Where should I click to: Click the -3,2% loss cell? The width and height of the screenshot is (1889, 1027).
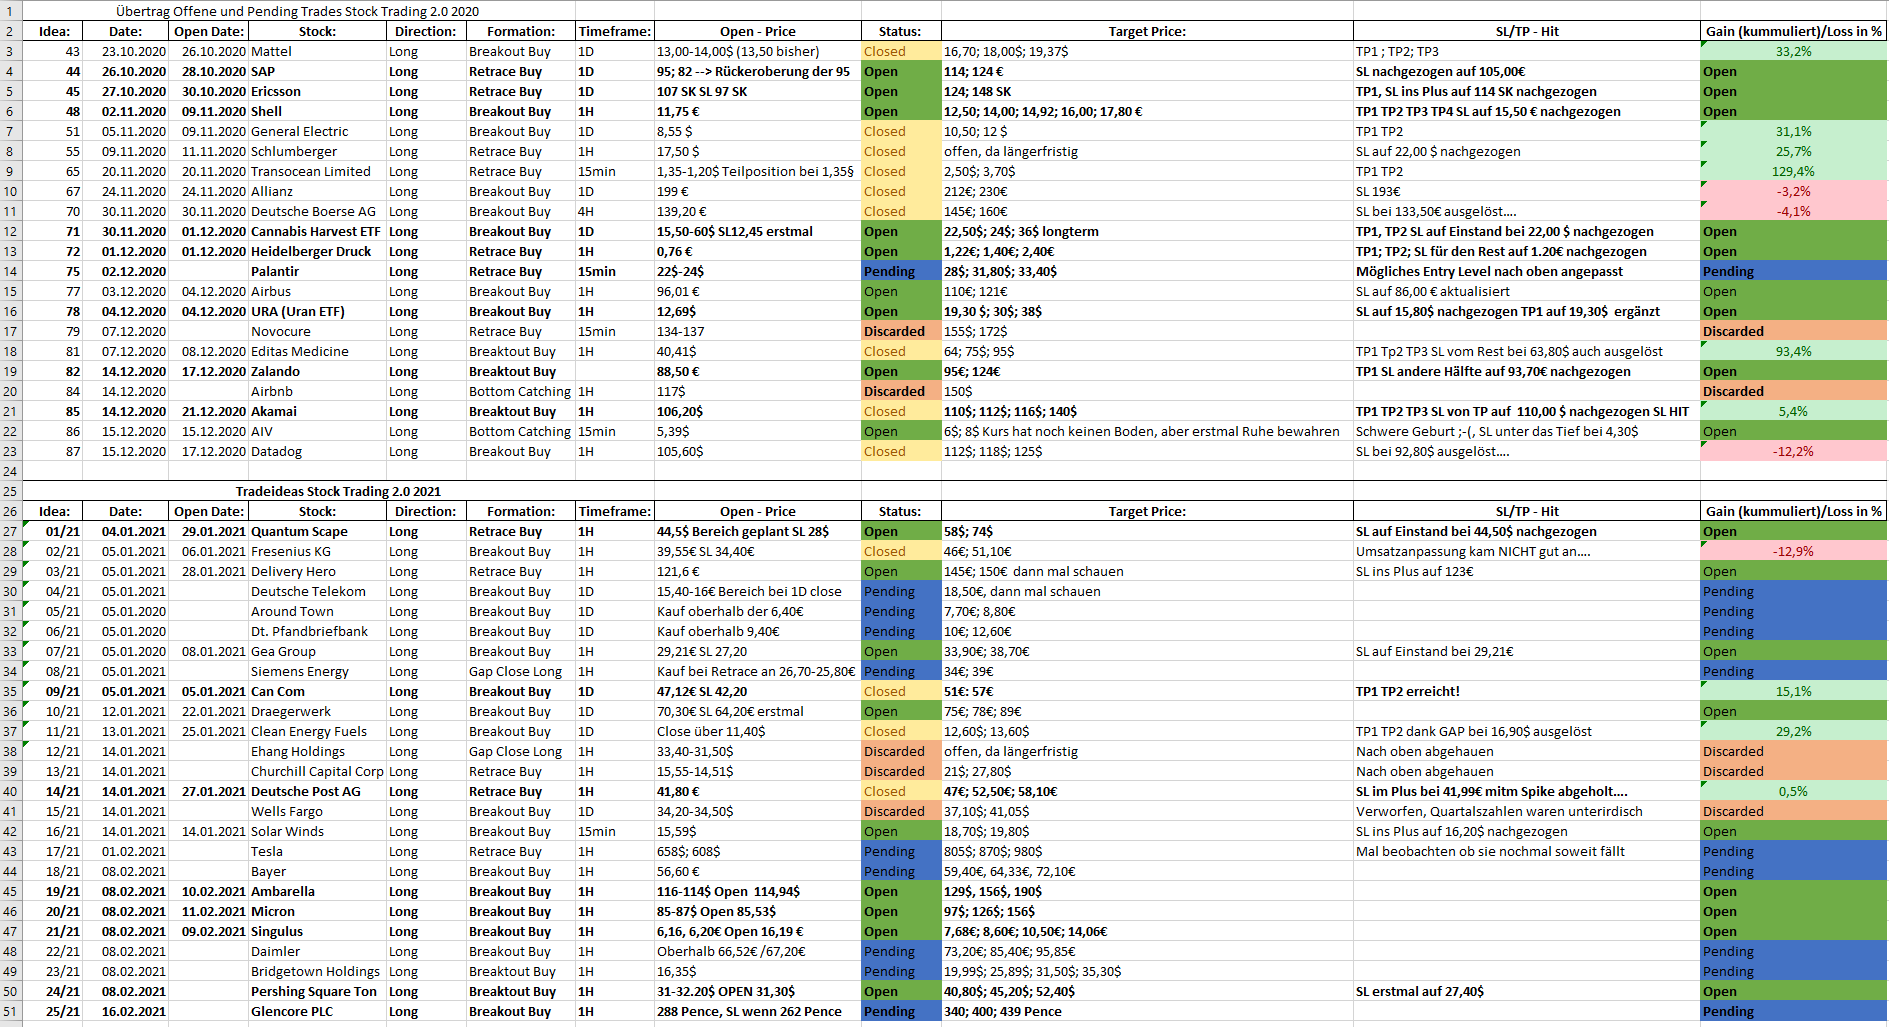[1793, 191]
